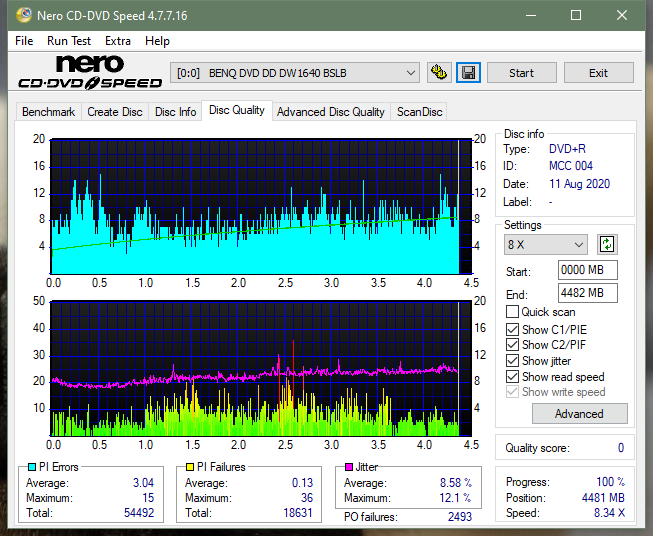Click the disc ID MCC 004
The width and height of the screenshot is (653, 536).
point(571,166)
